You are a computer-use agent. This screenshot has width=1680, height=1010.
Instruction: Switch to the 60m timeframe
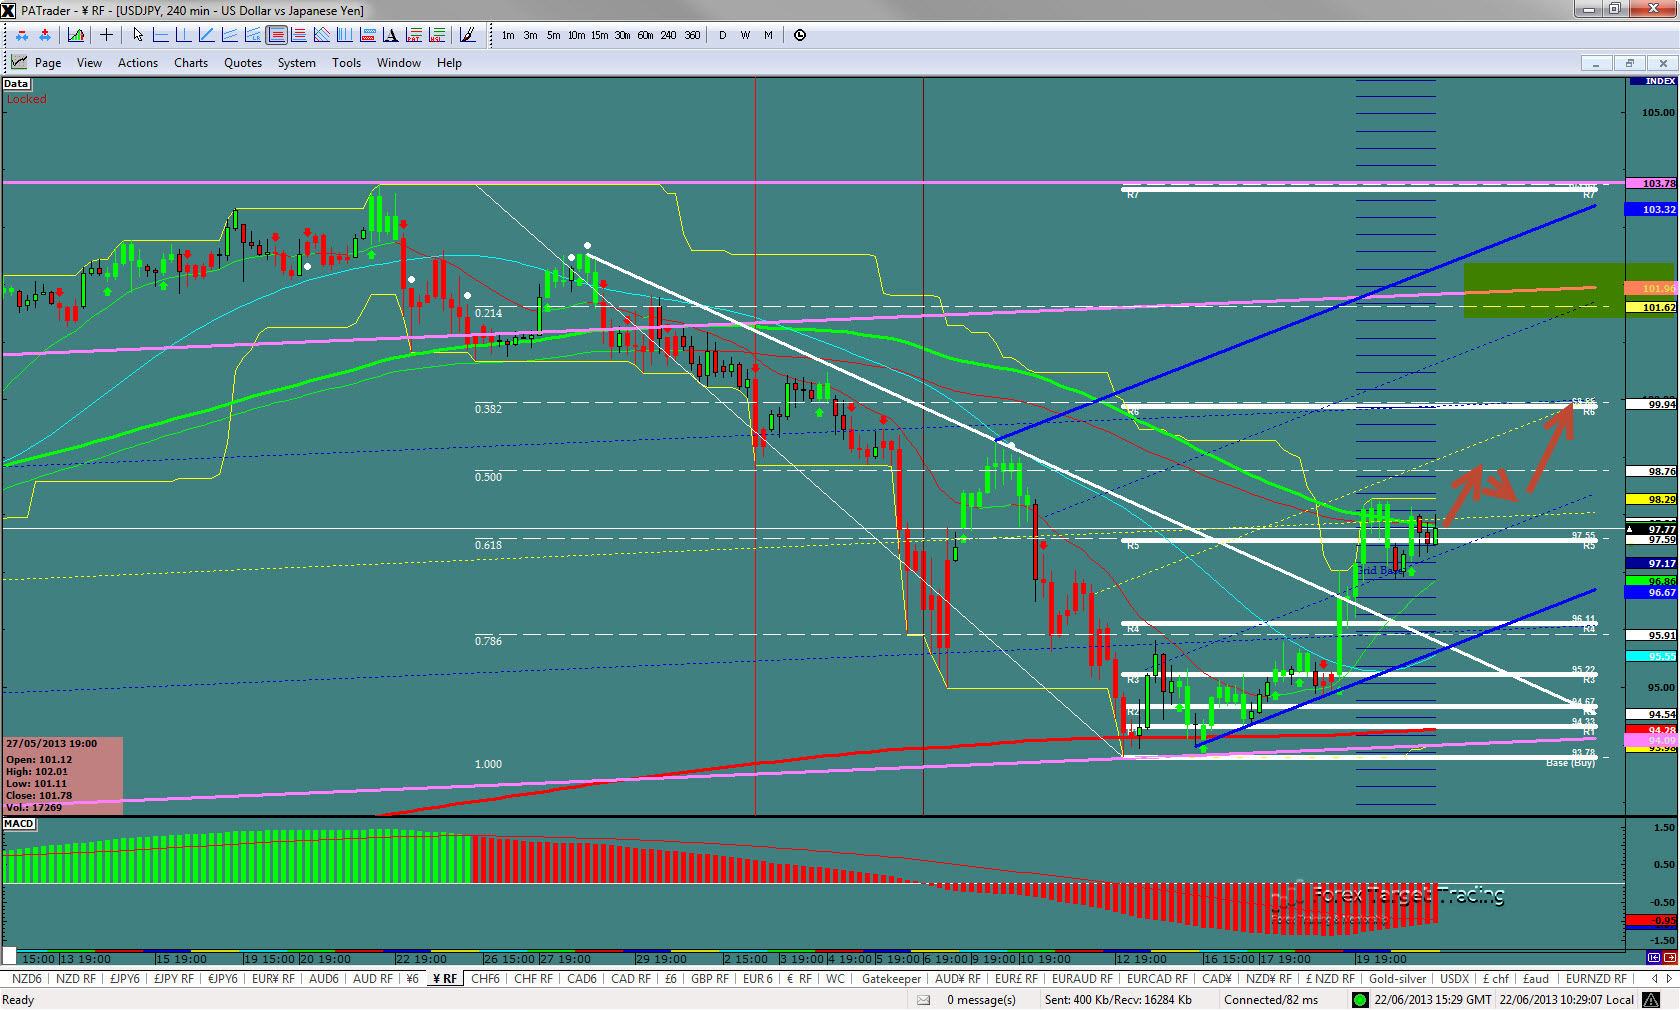coord(645,35)
